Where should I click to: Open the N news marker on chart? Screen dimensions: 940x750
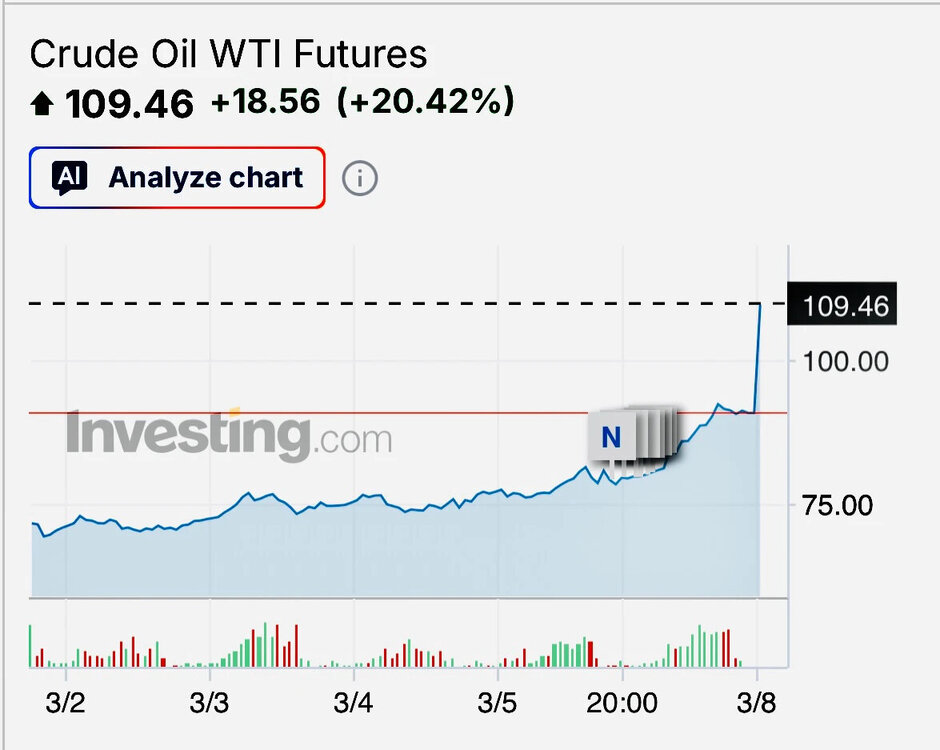tap(611, 437)
